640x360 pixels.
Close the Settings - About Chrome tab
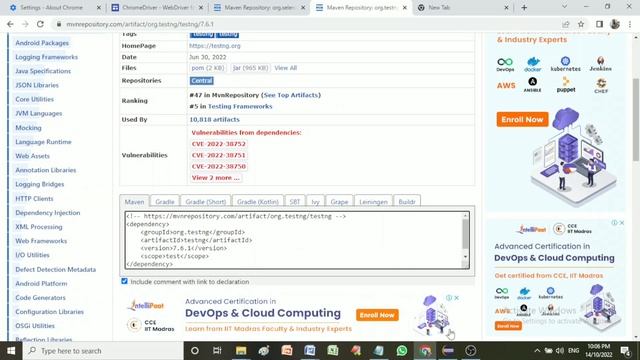pos(99,7)
